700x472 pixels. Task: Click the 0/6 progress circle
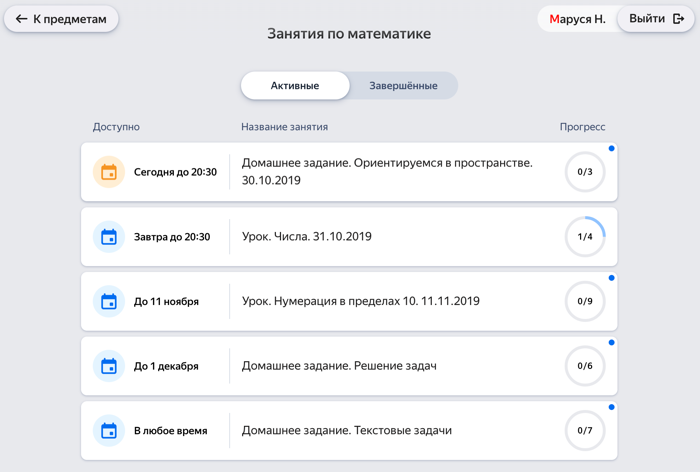point(585,366)
